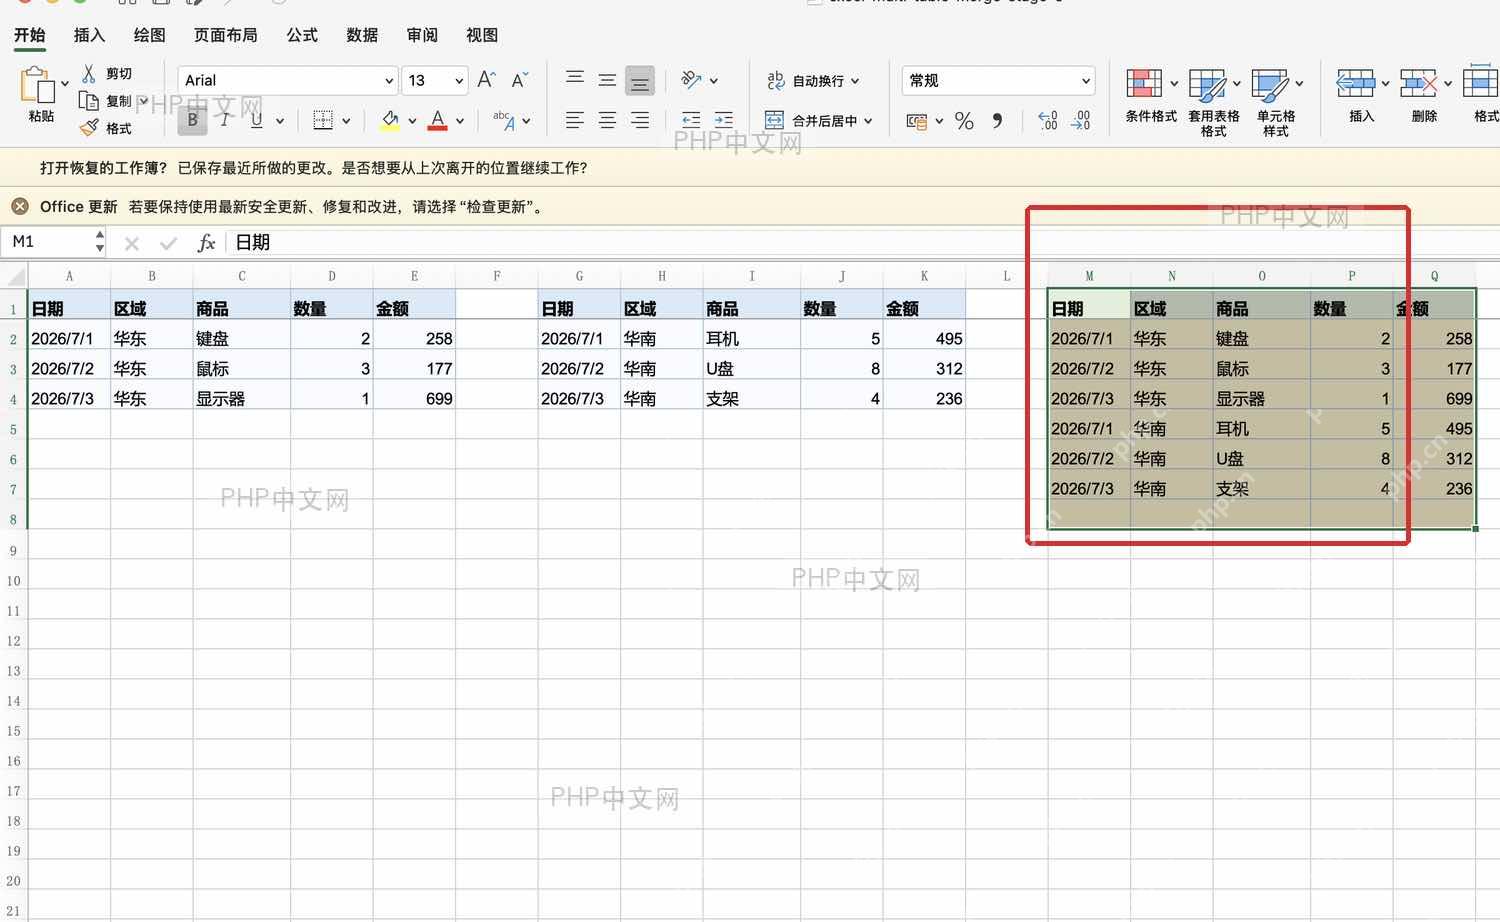
Task: Apply comma style number format
Action: (997, 121)
